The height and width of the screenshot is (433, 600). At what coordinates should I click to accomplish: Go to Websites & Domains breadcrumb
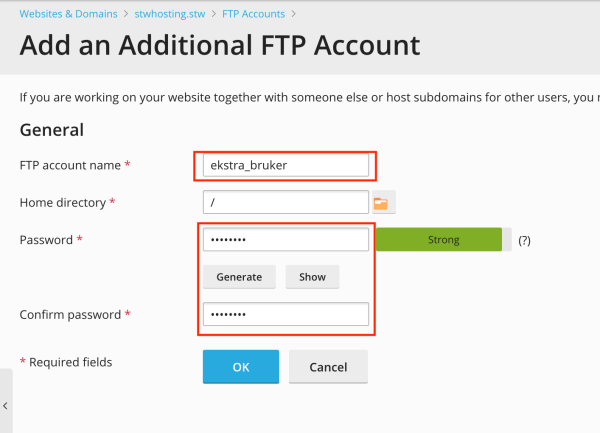[x=68, y=14]
